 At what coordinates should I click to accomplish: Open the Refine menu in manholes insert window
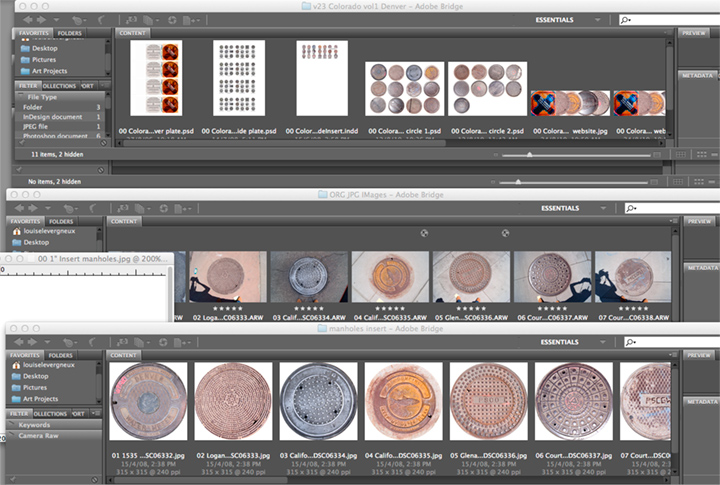[141, 343]
